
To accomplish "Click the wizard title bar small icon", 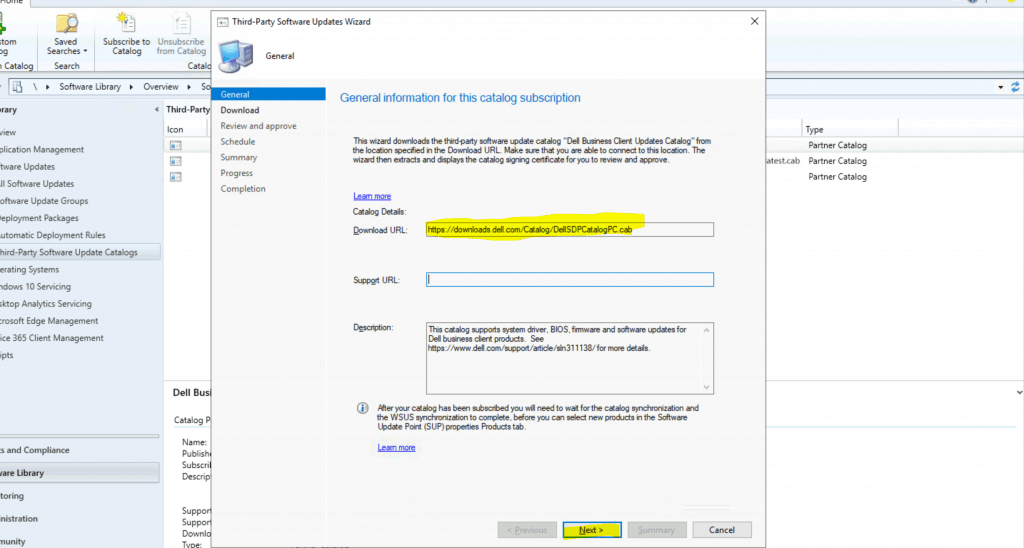I will coord(223,22).
